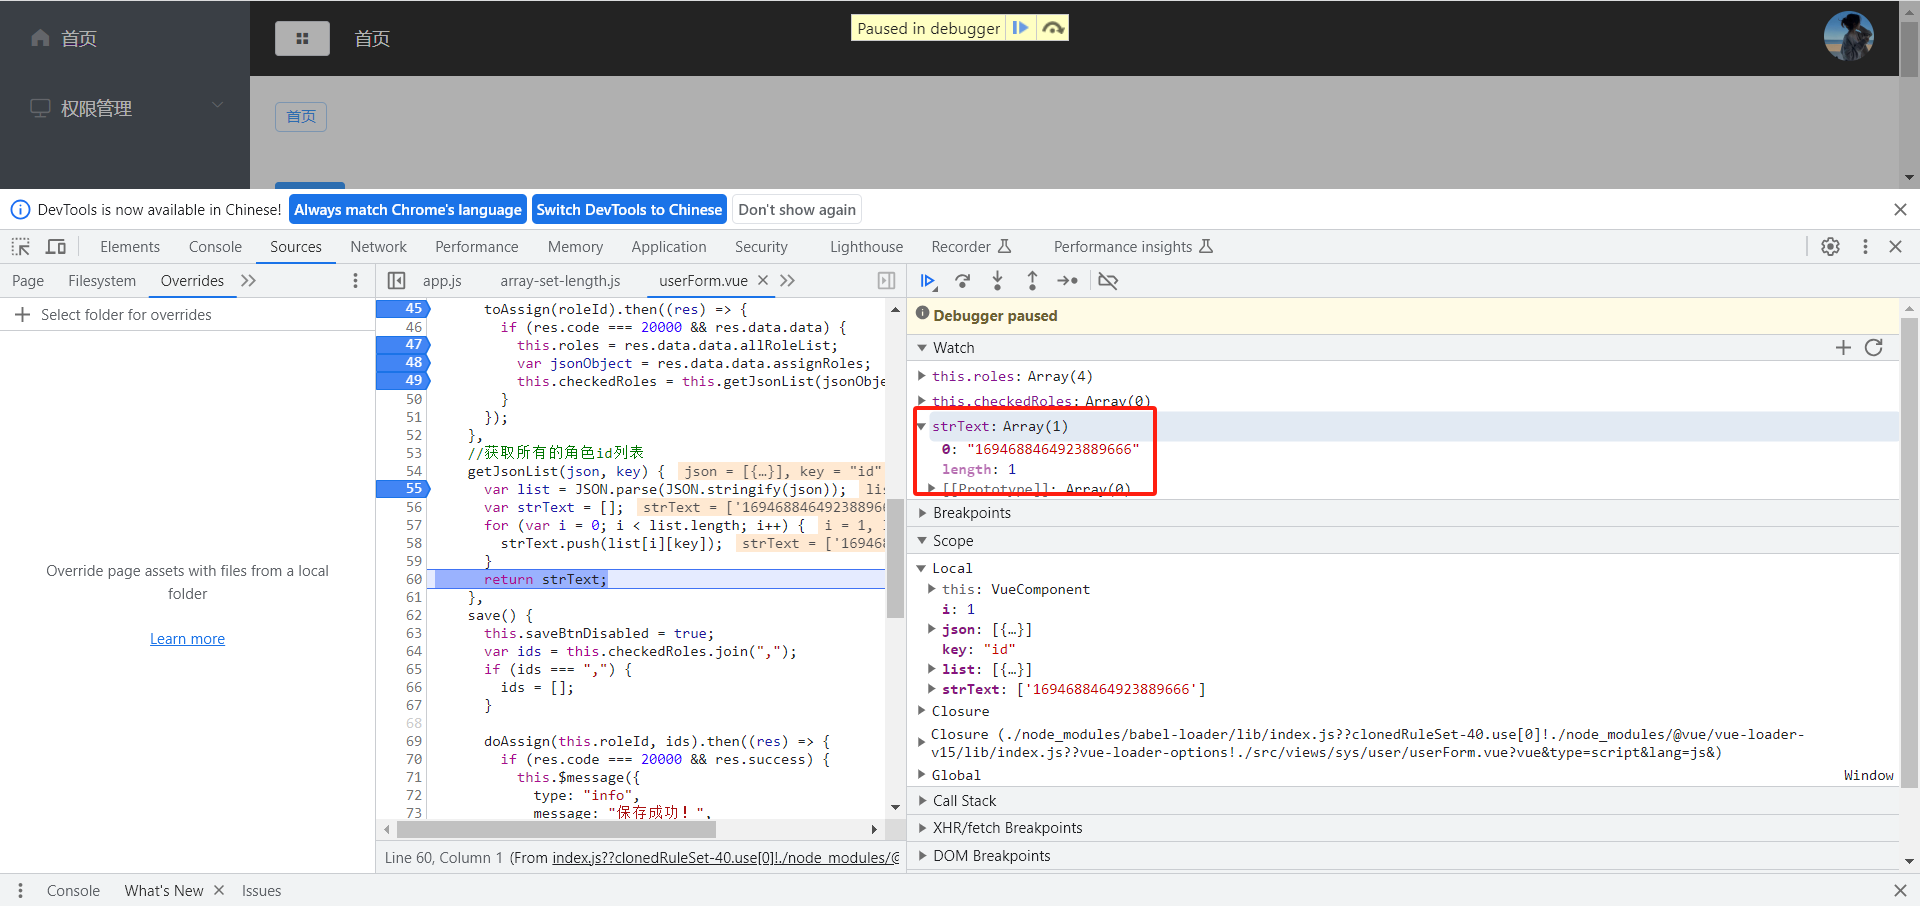Click the Step into next function icon
1920x906 pixels.
997,281
